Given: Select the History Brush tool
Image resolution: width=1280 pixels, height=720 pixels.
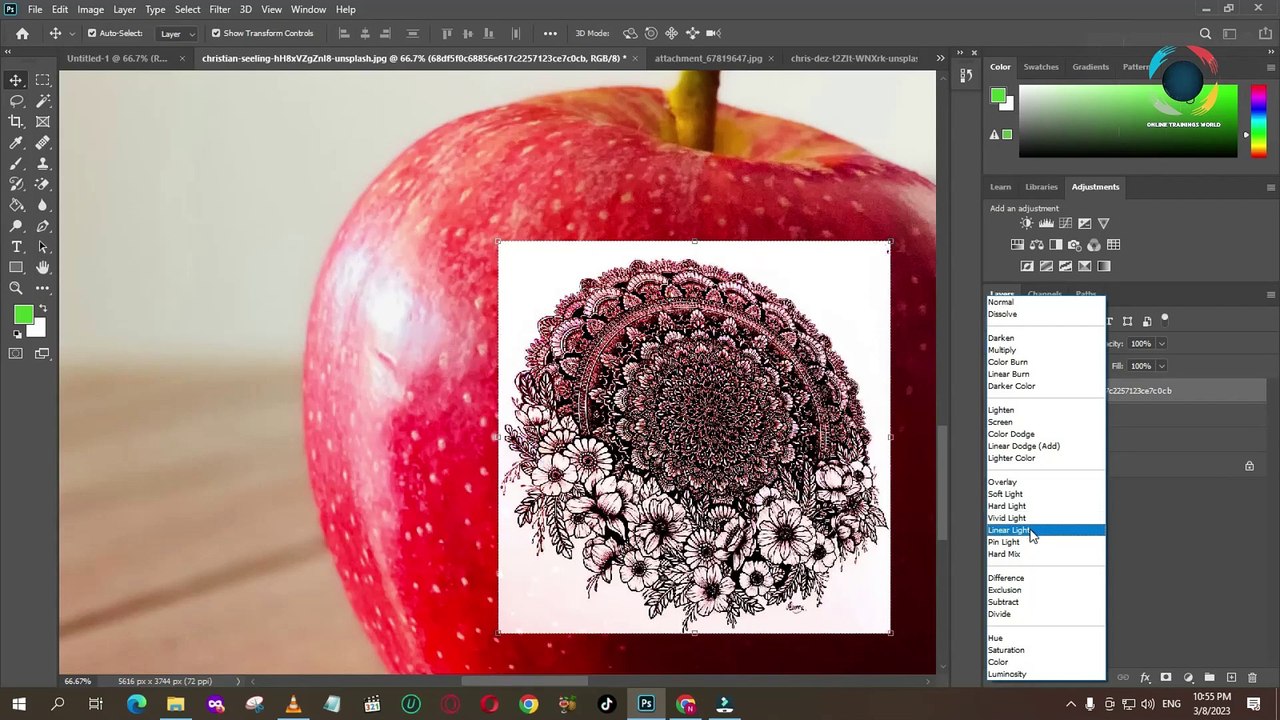Looking at the screenshot, I should coord(16,184).
